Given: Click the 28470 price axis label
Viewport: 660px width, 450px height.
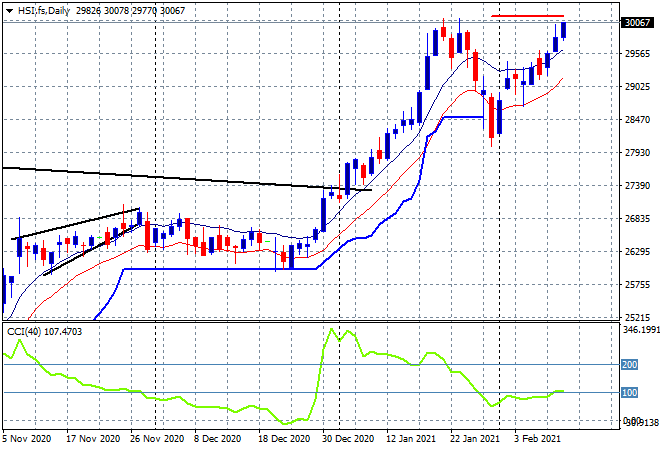Looking at the screenshot, I should (x=637, y=120).
